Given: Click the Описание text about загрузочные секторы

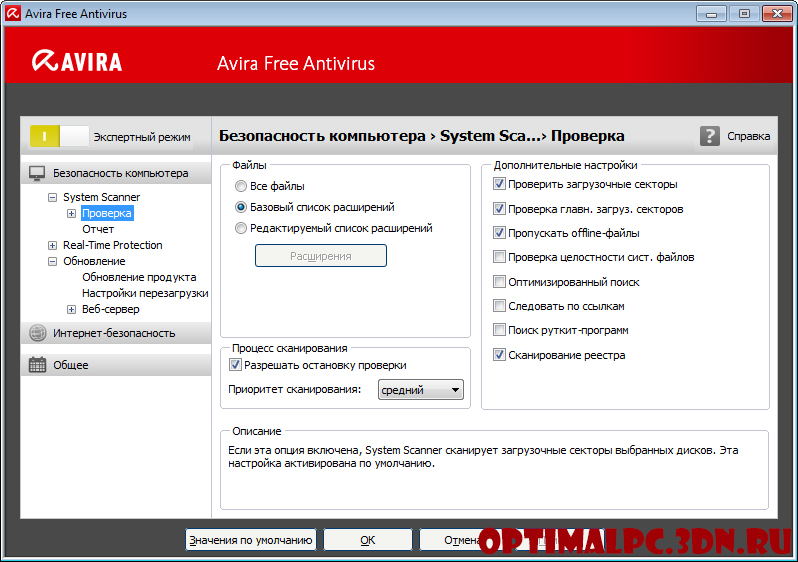Looking at the screenshot, I should click(x=483, y=457).
